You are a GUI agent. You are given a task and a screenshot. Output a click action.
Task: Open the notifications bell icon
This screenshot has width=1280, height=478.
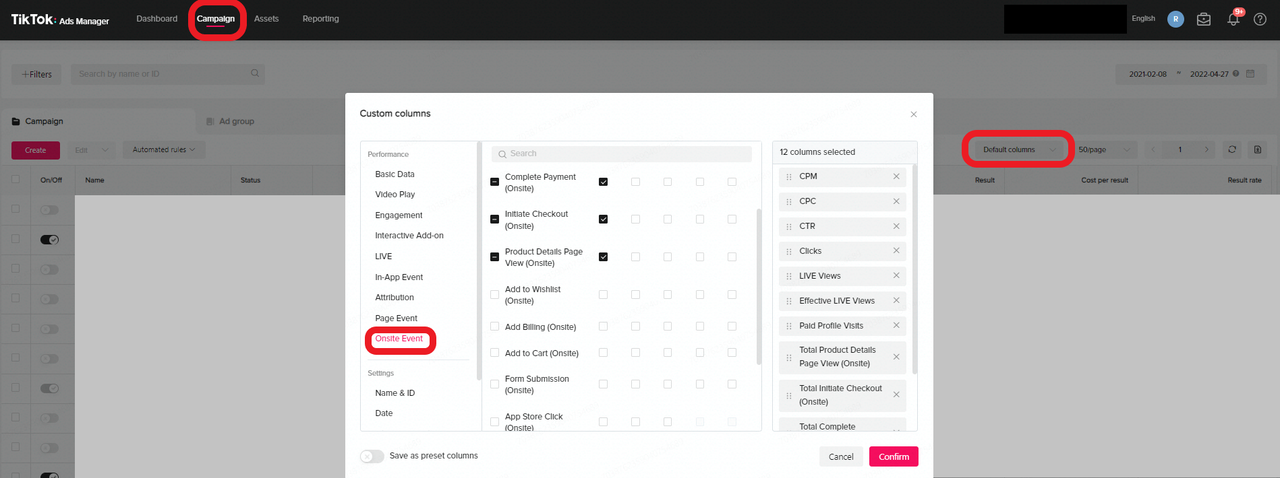click(x=1233, y=19)
